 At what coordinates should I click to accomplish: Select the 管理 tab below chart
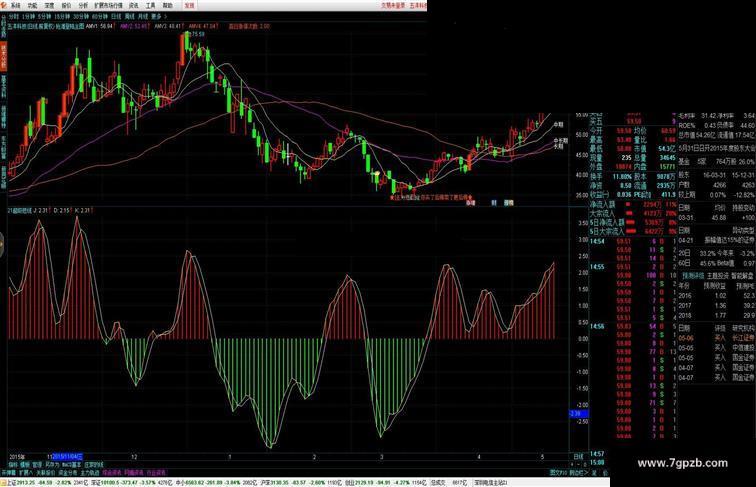tap(37, 465)
